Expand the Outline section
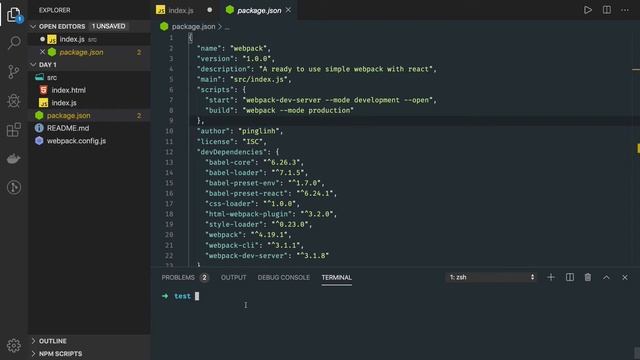This screenshot has width=640, height=360. tap(33, 340)
